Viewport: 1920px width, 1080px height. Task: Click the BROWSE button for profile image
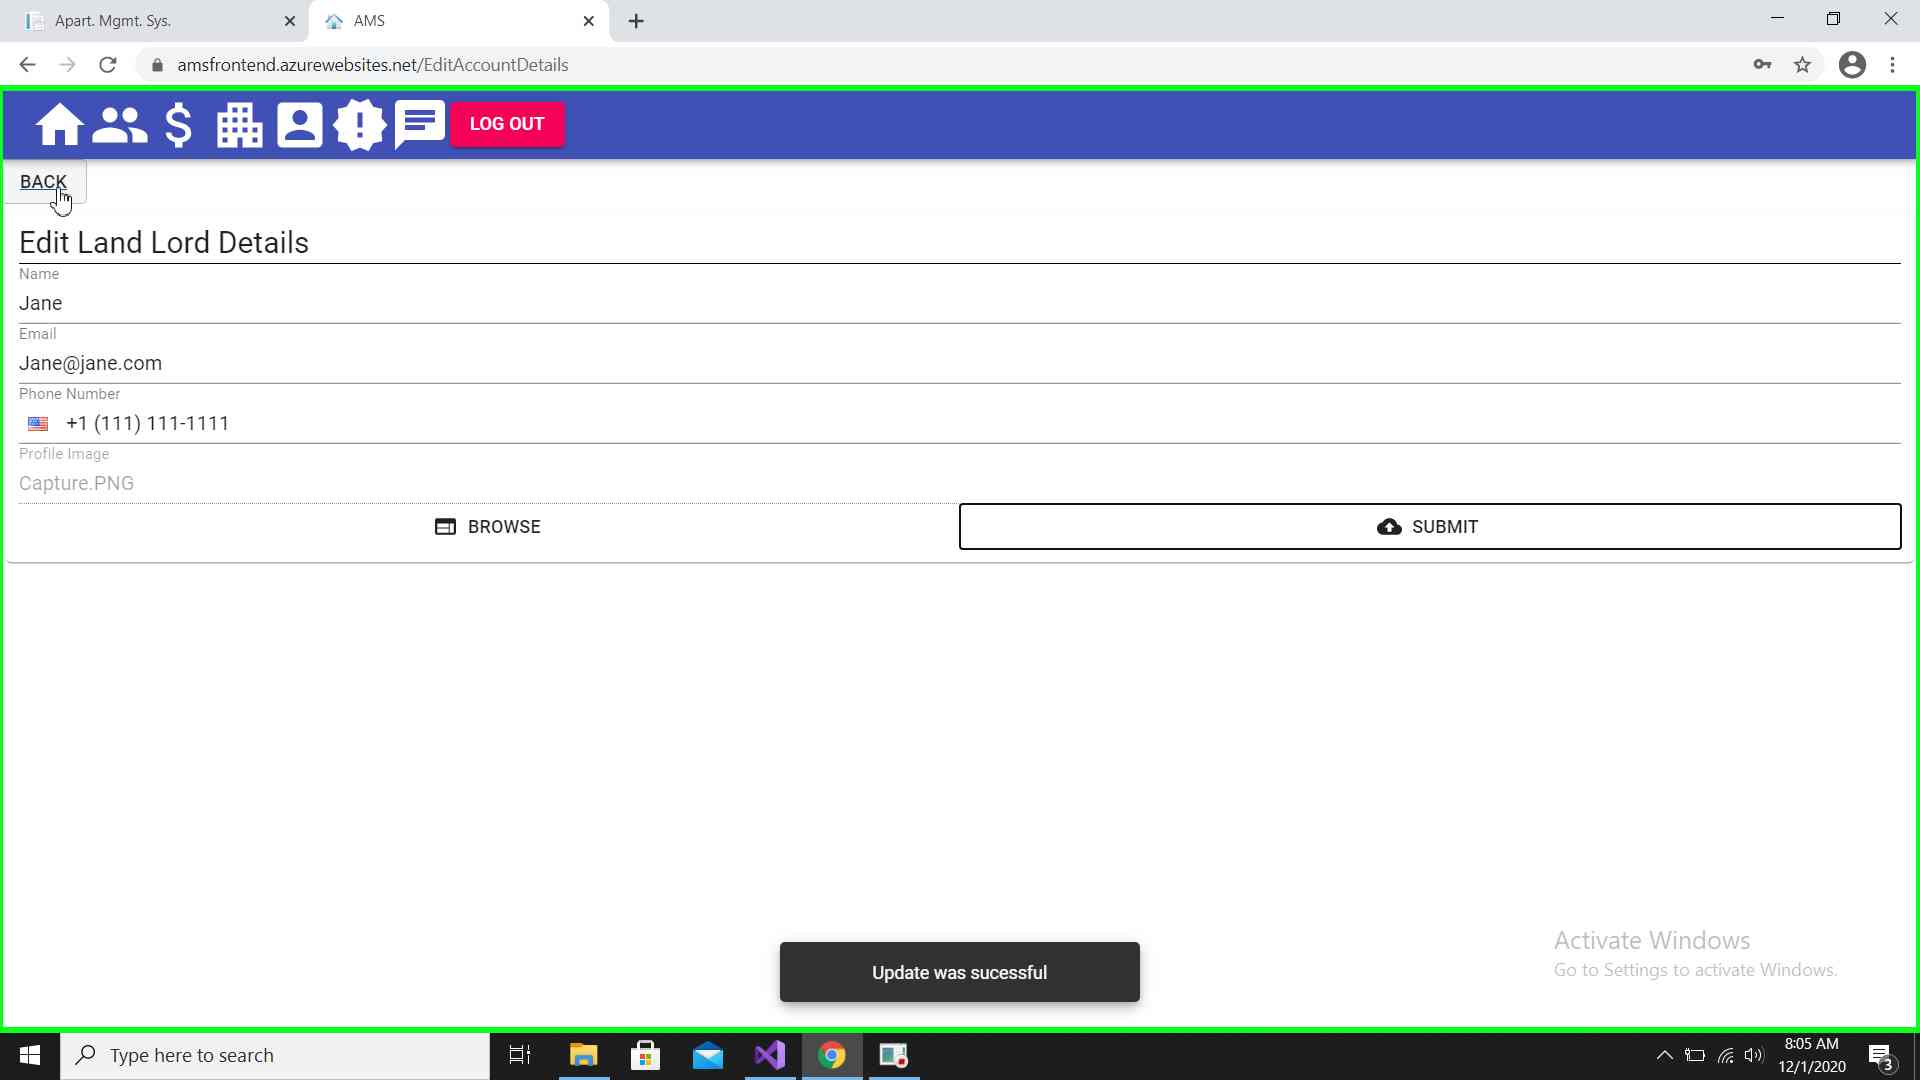click(x=488, y=527)
